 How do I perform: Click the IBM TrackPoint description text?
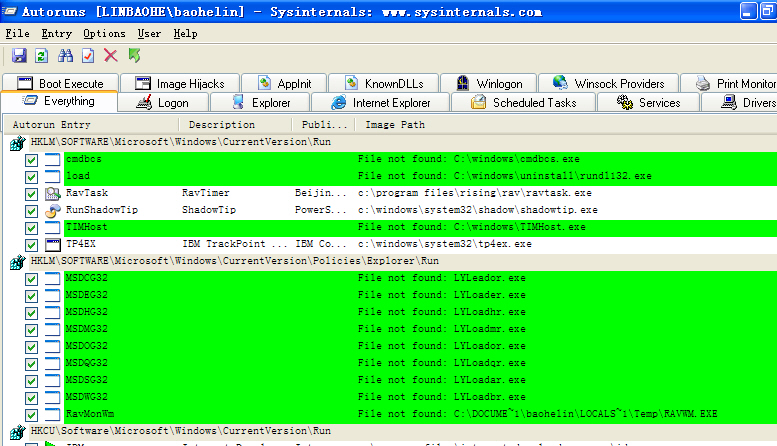click(x=234, y=244)
